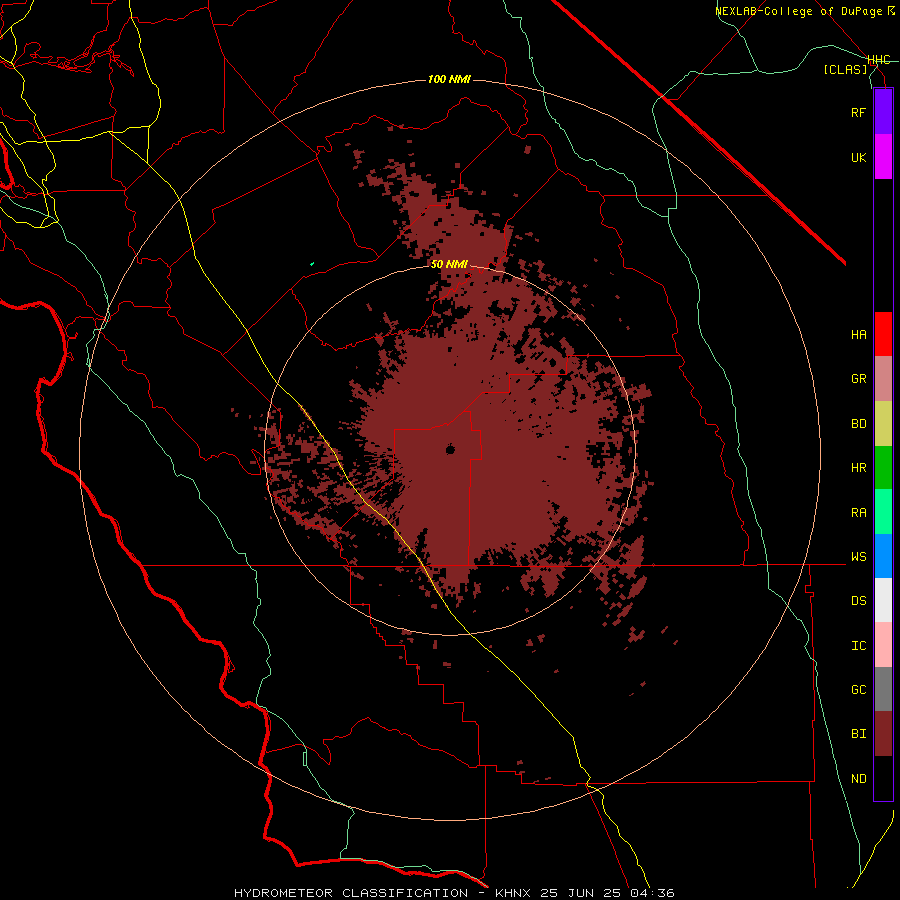Click the IC light pink legend swatch
The height and width of the screenshot is (900, 900).
[x=883, y=645]
